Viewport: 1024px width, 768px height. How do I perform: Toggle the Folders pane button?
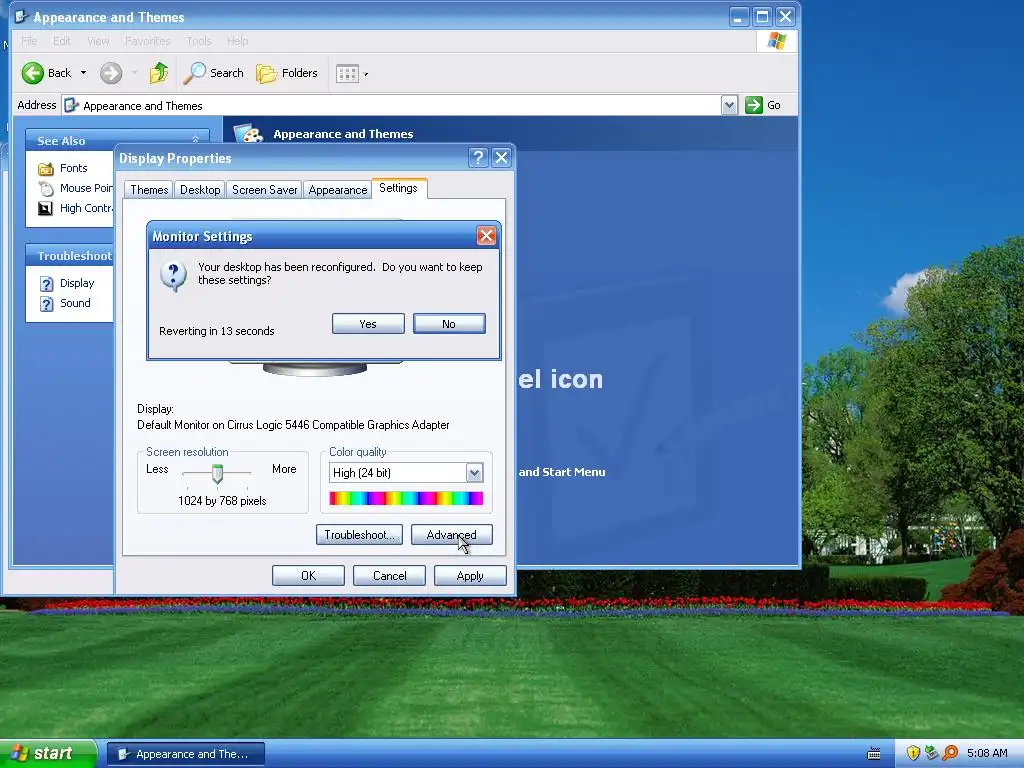[x=287, y=73]
